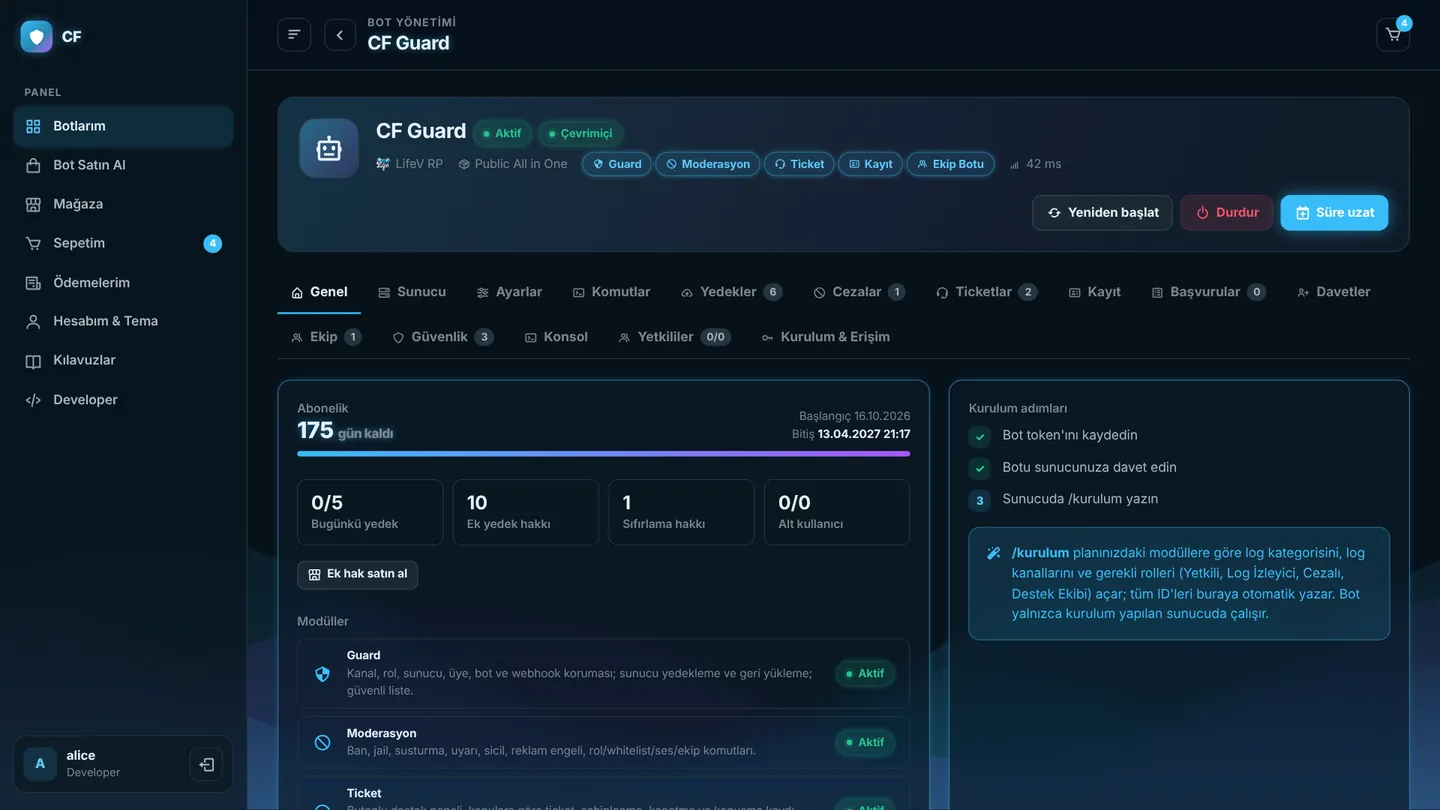Open the Cezalar tab

[859, 292]
